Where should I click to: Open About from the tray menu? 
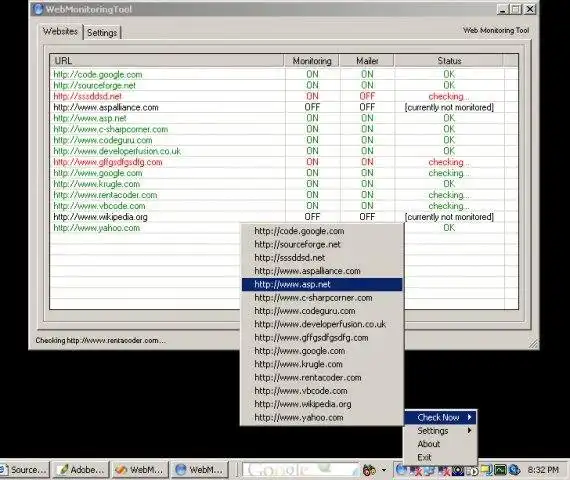click(441, 444)
